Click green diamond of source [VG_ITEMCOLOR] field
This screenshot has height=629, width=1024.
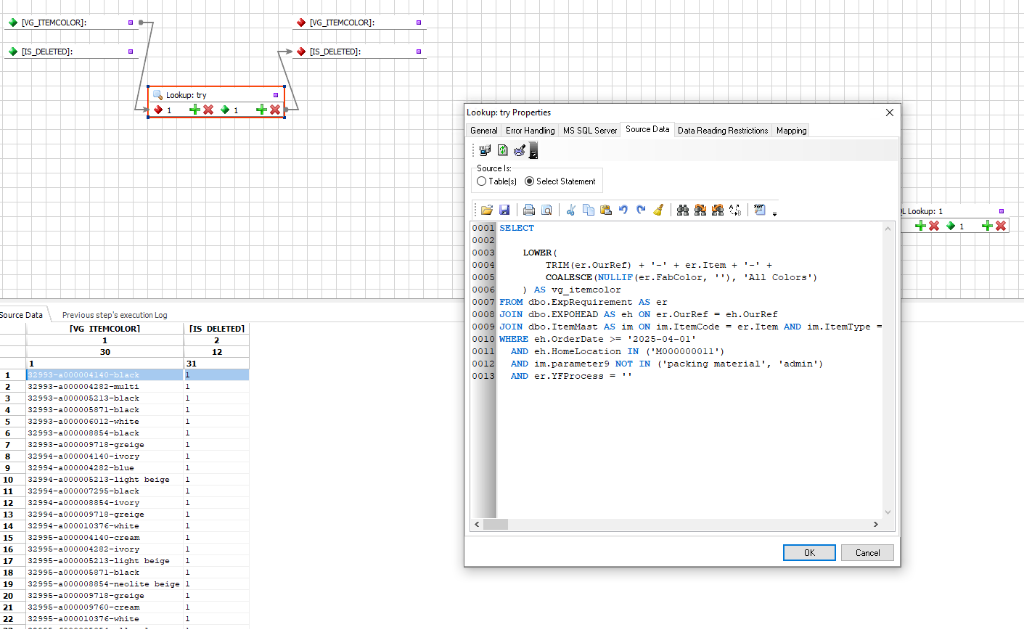pos(12,22)
